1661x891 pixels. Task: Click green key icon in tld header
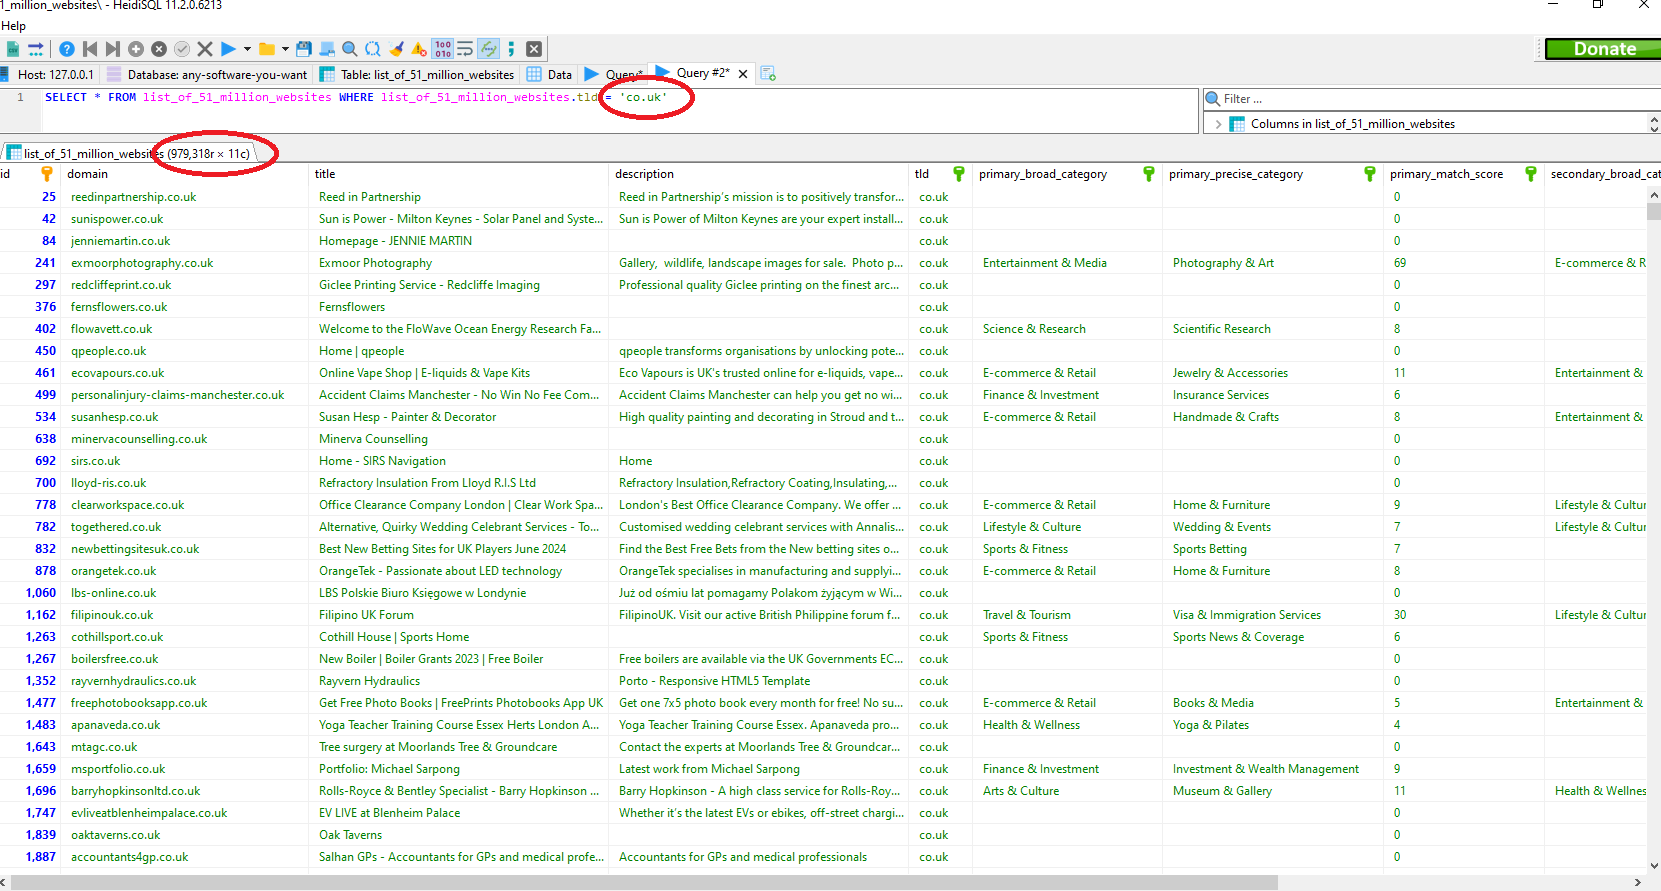click(x=959, y=174)
